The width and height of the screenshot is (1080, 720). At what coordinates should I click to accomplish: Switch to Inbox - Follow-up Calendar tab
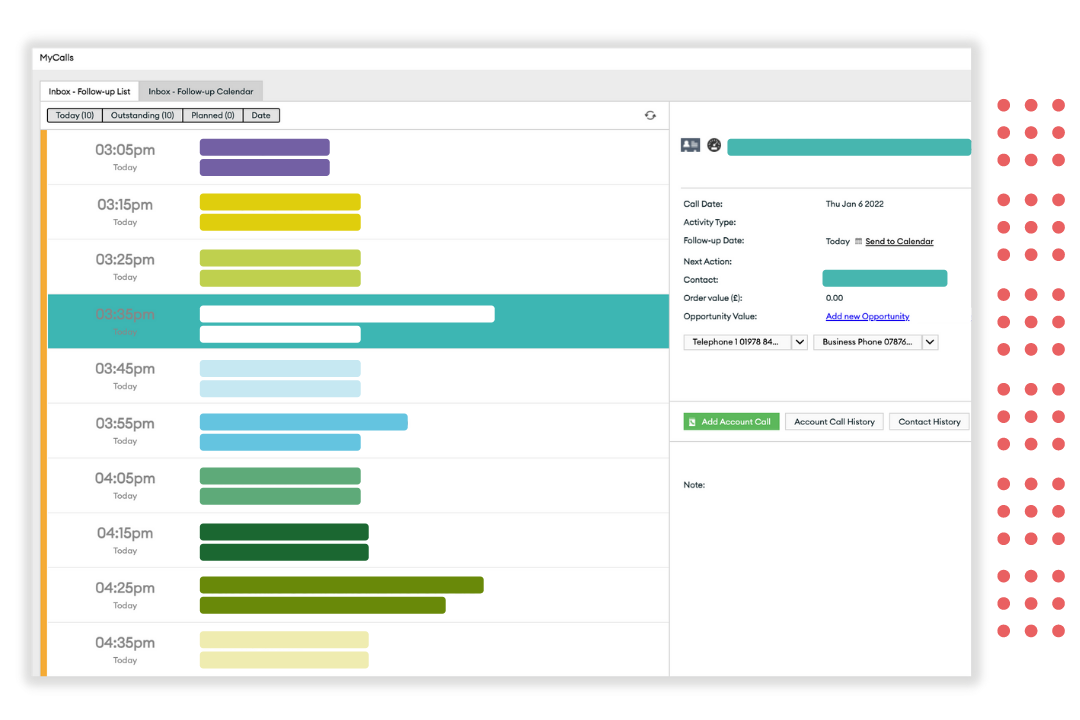click(x=201, y=91)
